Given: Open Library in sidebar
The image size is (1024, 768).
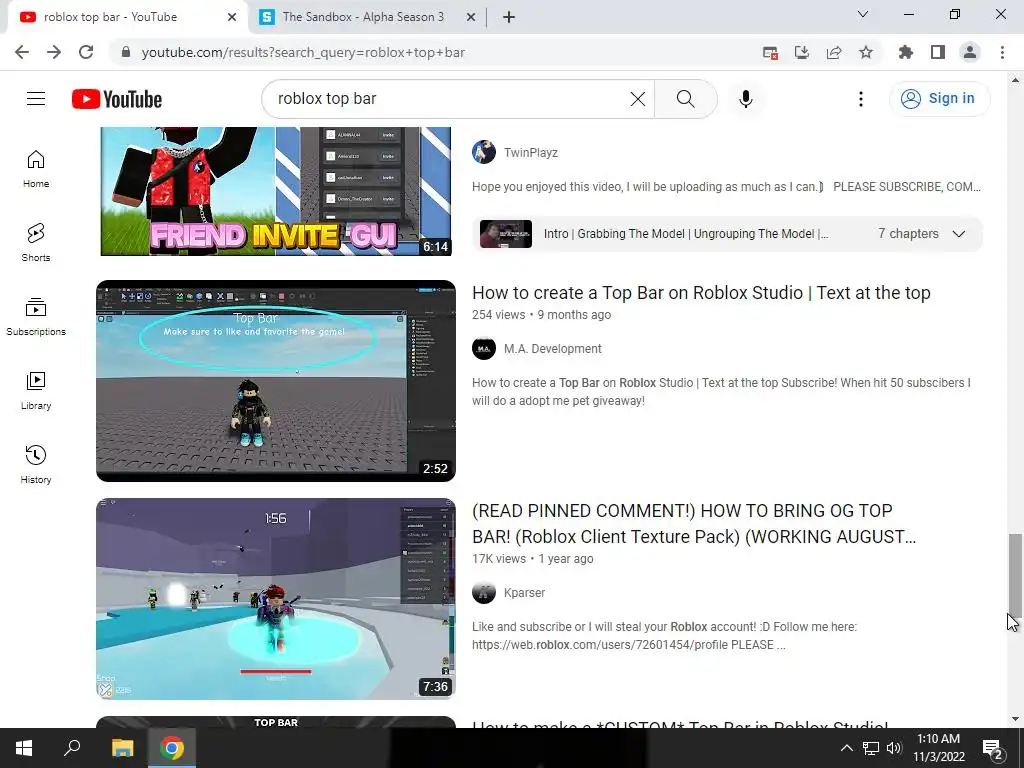Looking at the screenshot, I should [x=36, y=391].
